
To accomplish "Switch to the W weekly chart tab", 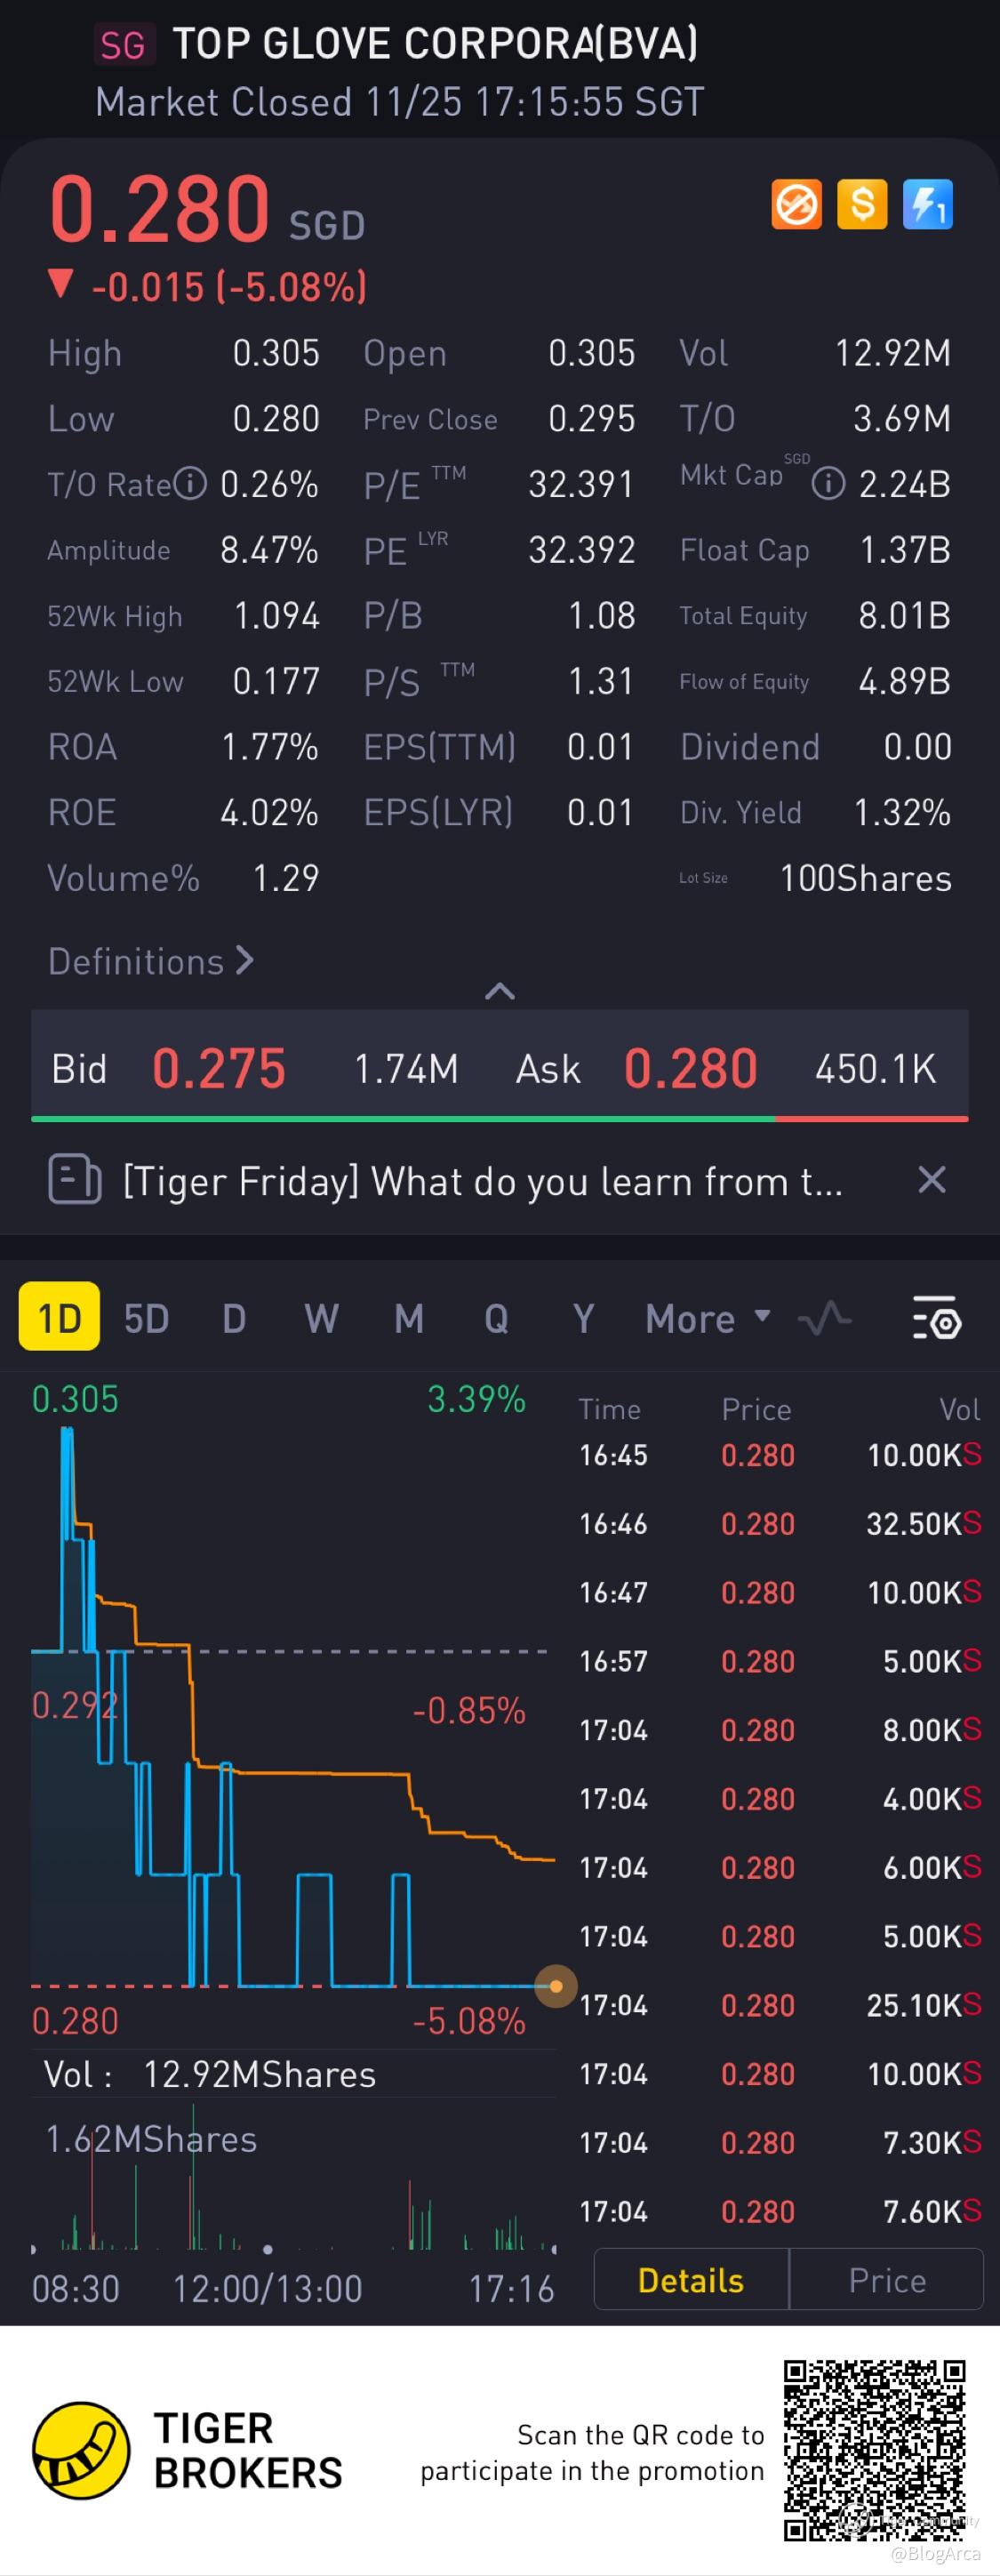I will (x=321, y=1319).
